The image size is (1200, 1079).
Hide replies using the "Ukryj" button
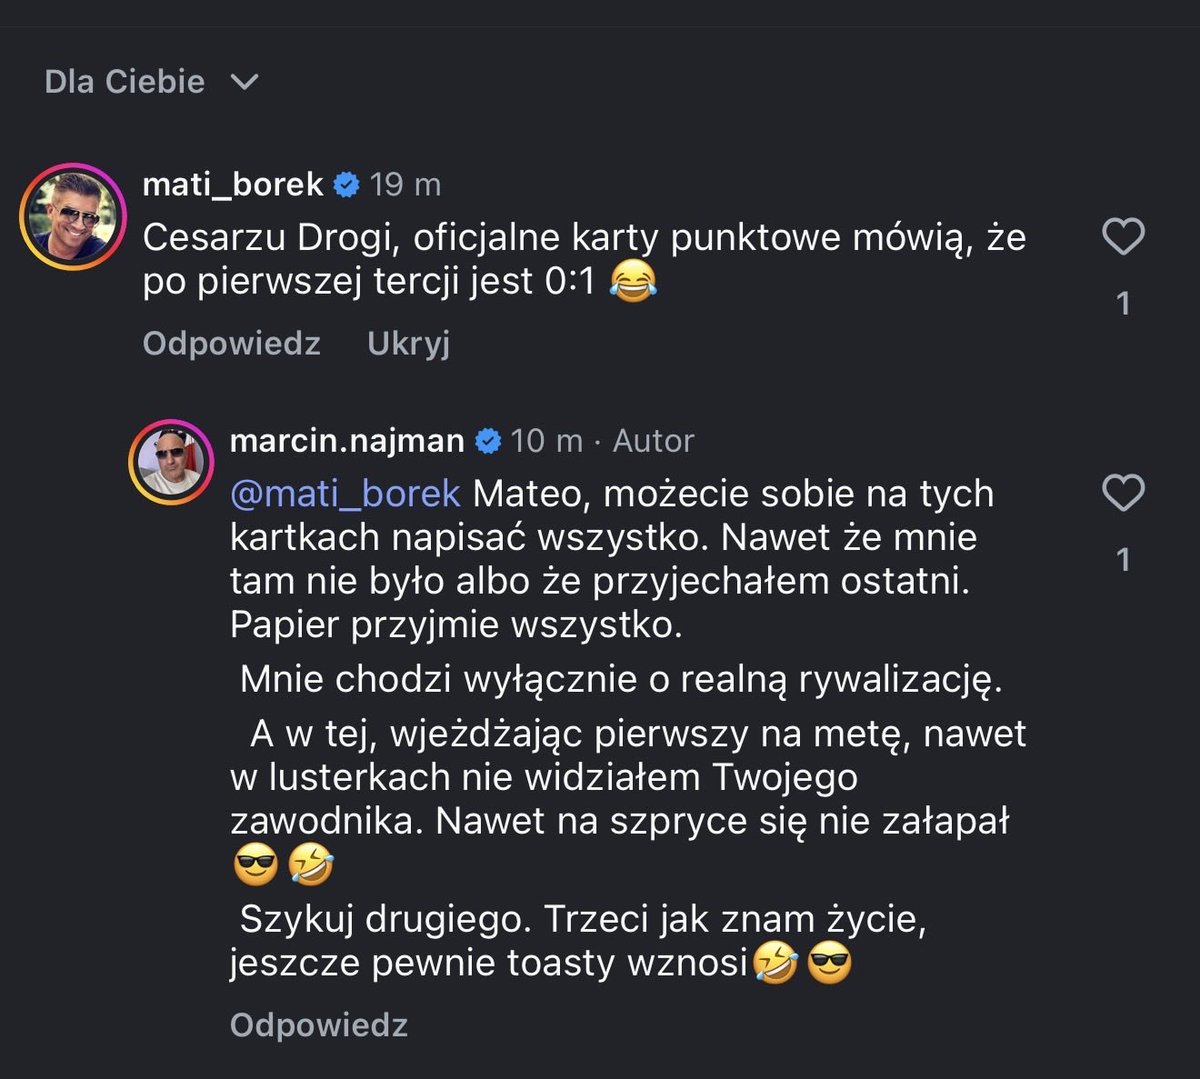[x=408, y=342]
